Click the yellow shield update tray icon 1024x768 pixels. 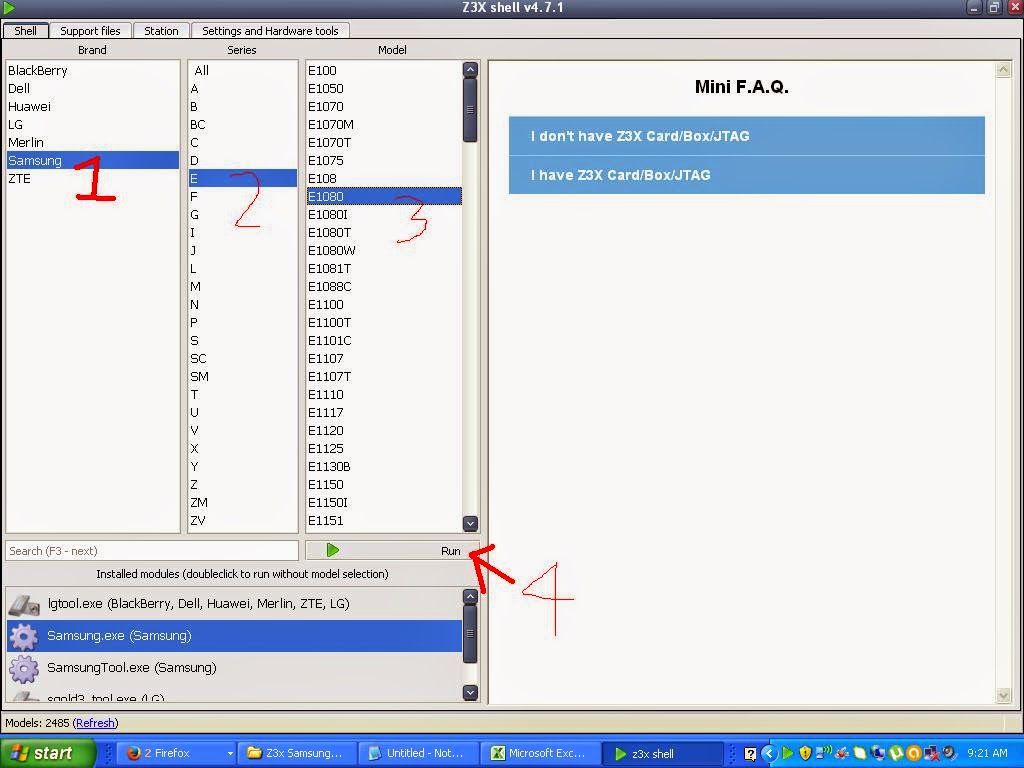pyautogui.click(x=804, y=753)
